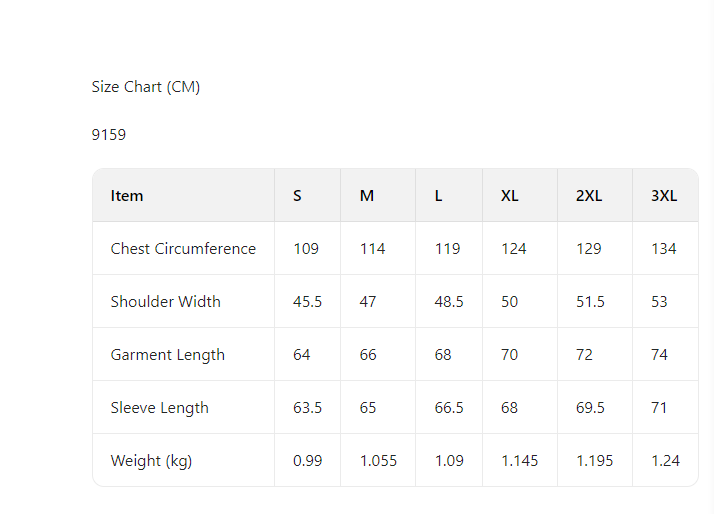This screenshot has width=714, height=514.
Task: Click the Weight (kg) row label
Action: point(151,461)
